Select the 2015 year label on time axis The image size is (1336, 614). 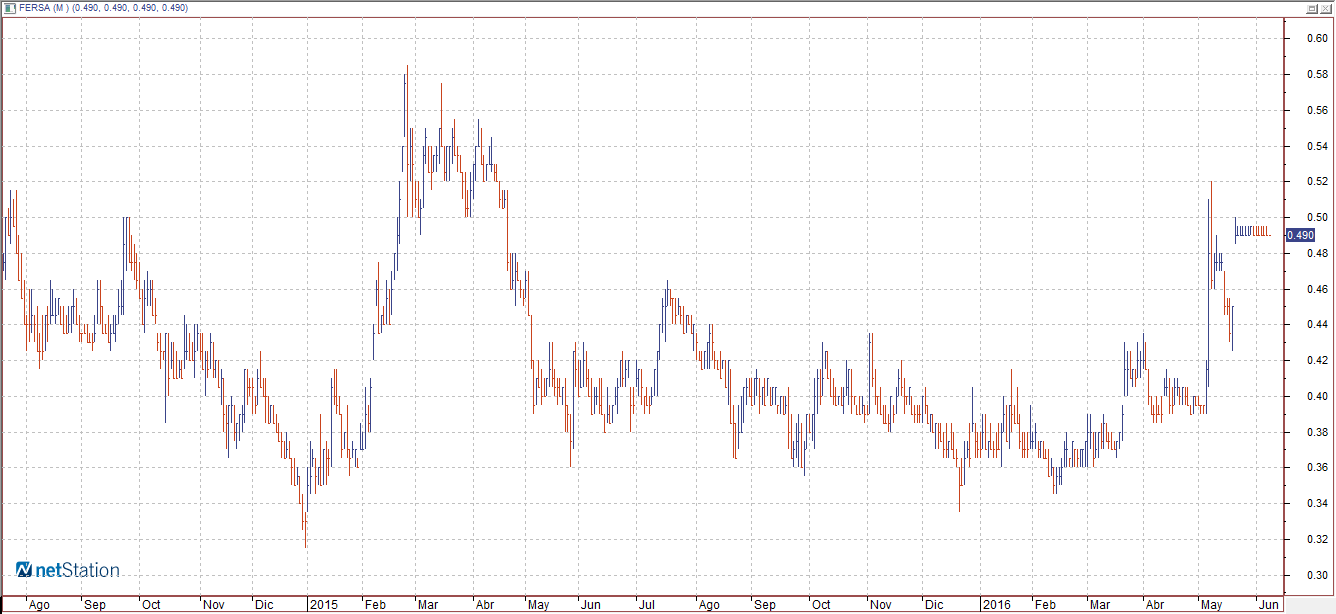(x=324, y=605)
